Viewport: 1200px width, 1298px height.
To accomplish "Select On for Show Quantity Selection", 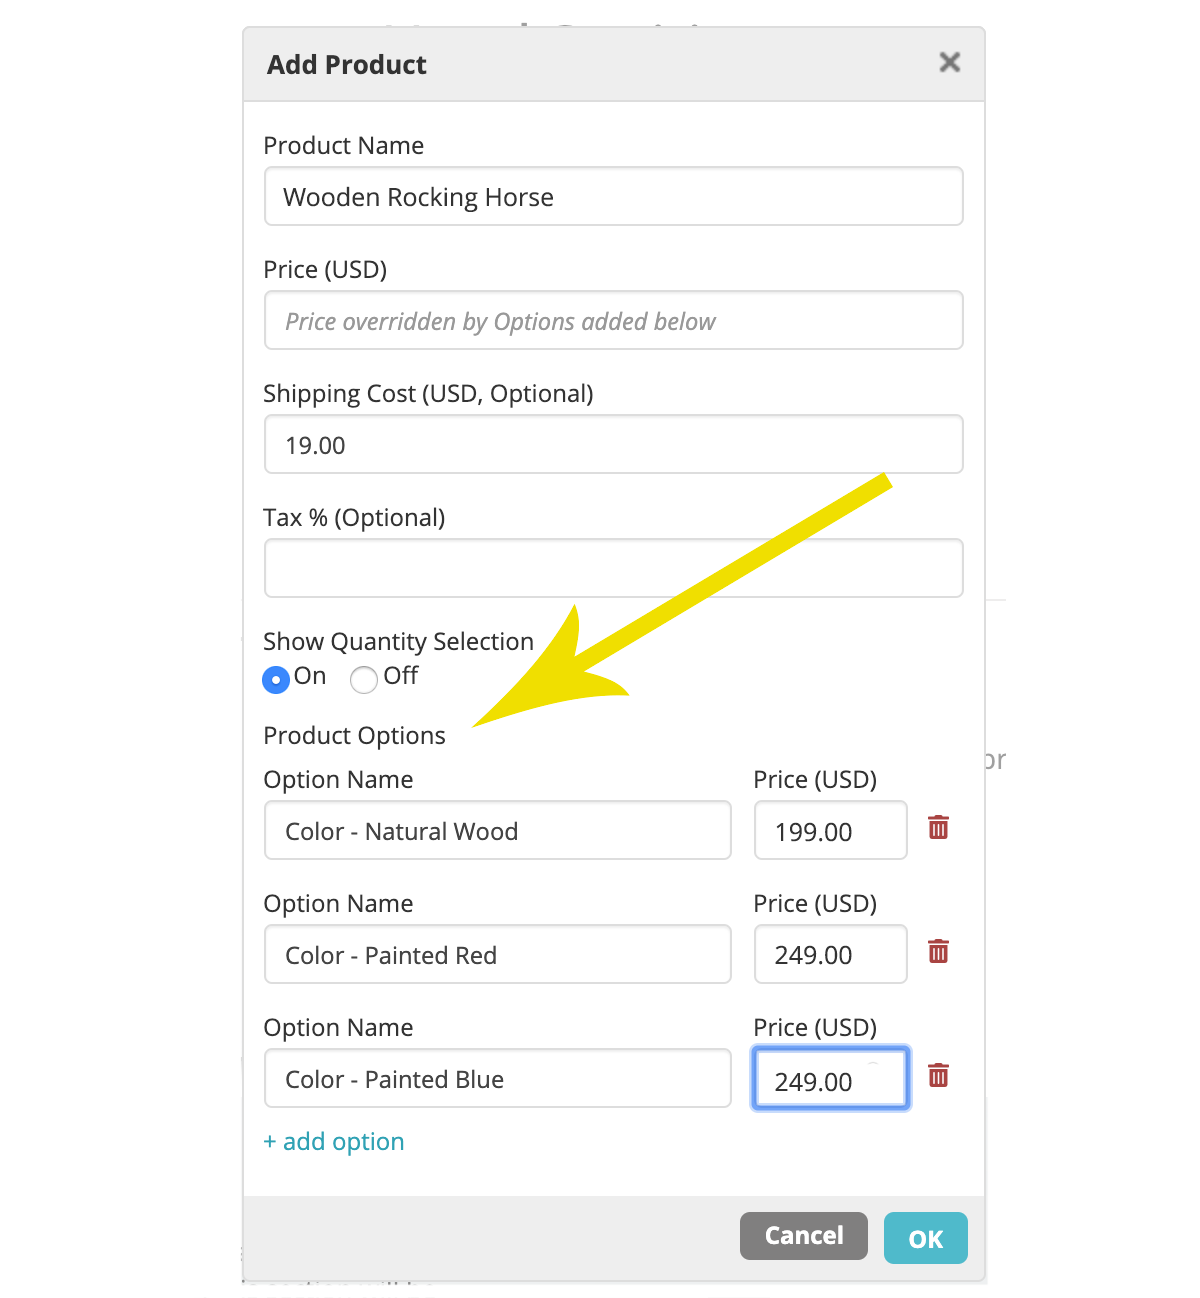I will point(276,679).
